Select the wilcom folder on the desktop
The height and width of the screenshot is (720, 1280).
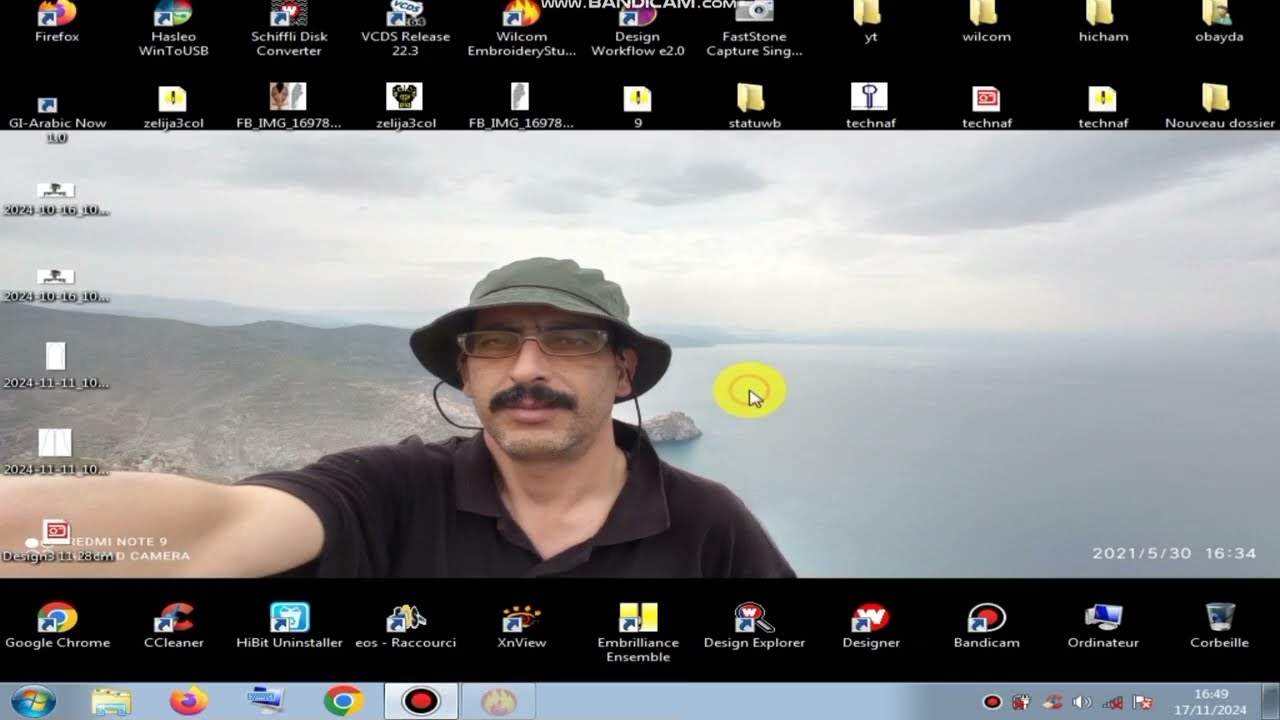tap(986, 22)
